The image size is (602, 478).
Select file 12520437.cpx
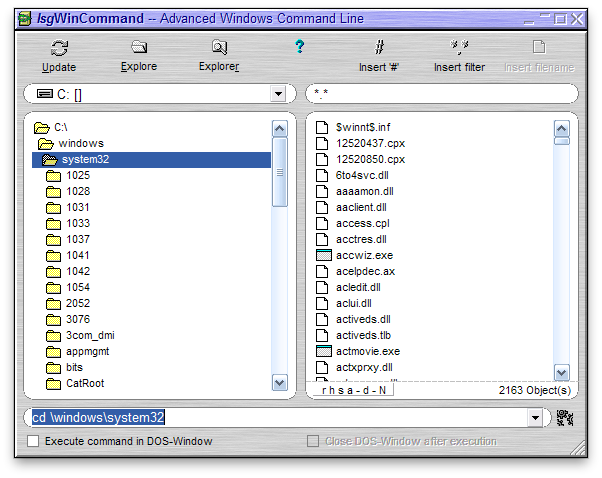coord(370,144)
